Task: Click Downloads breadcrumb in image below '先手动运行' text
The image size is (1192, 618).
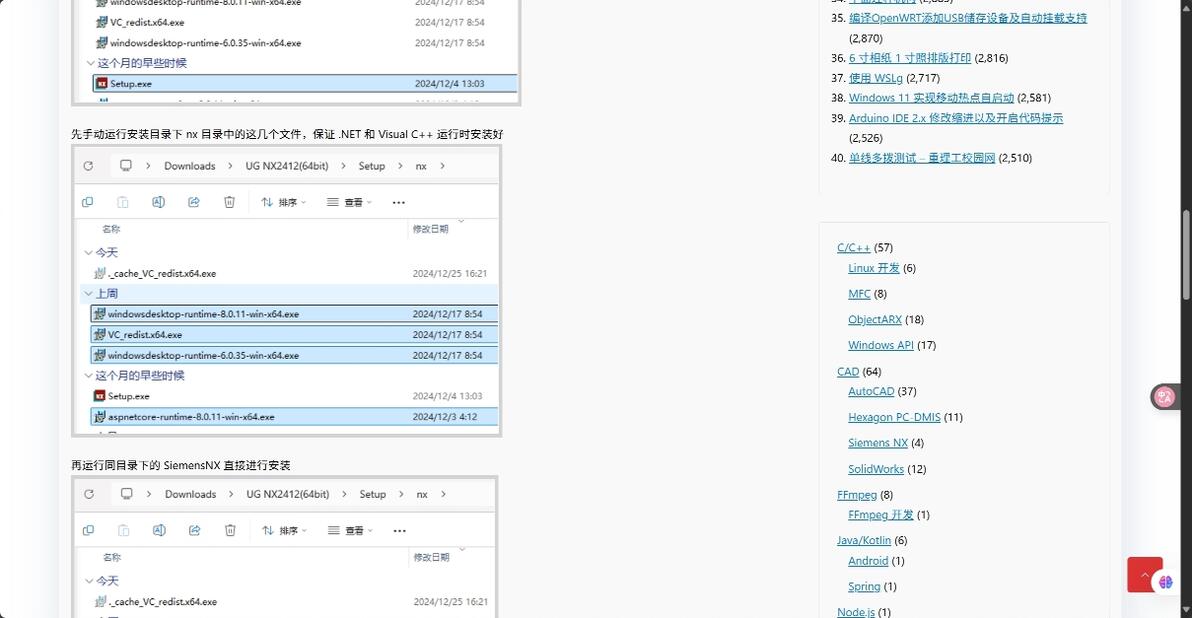Action: click(189, 166)
